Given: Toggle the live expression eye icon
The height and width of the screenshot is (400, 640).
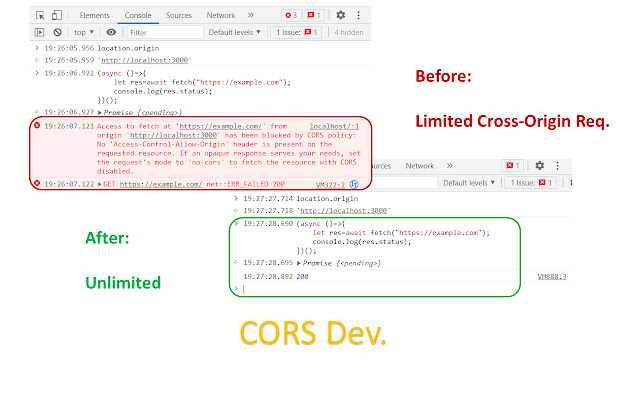Looking at the screenshot, I should tap(111, 32).
